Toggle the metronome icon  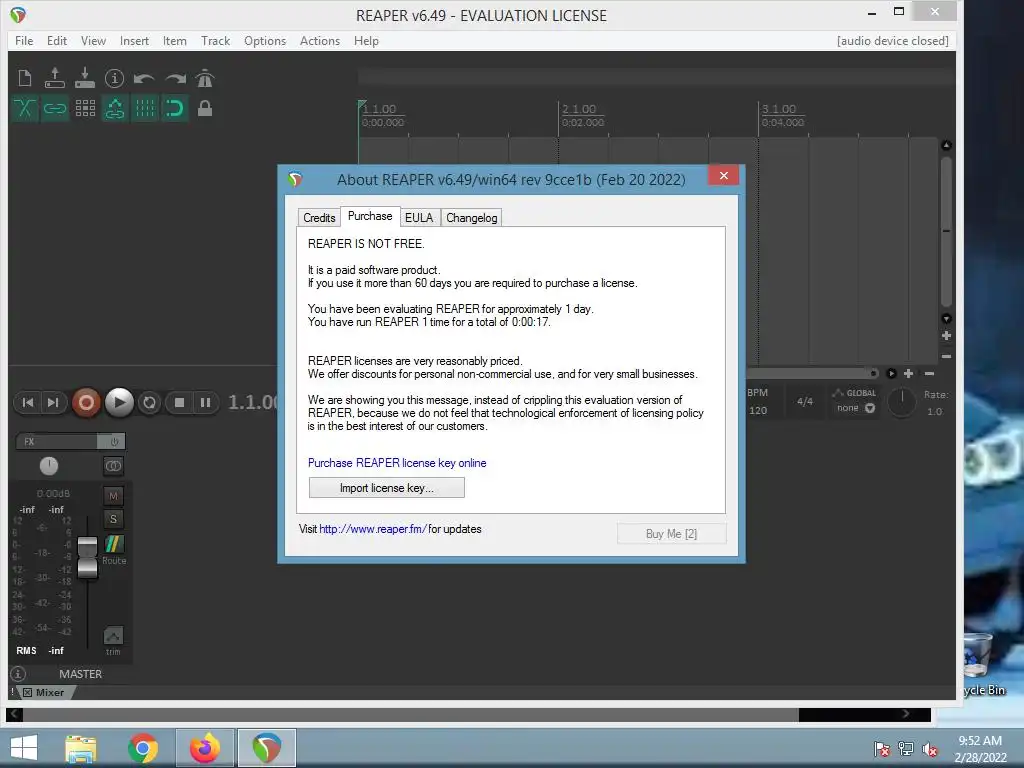coord(204,78)
